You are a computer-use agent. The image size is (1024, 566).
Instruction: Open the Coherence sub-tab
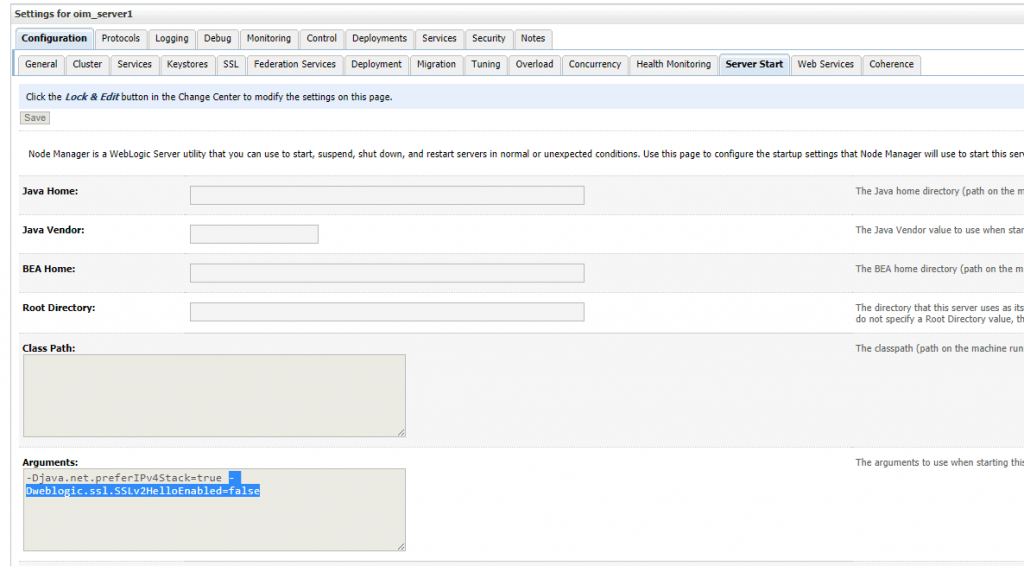(891, 64)
